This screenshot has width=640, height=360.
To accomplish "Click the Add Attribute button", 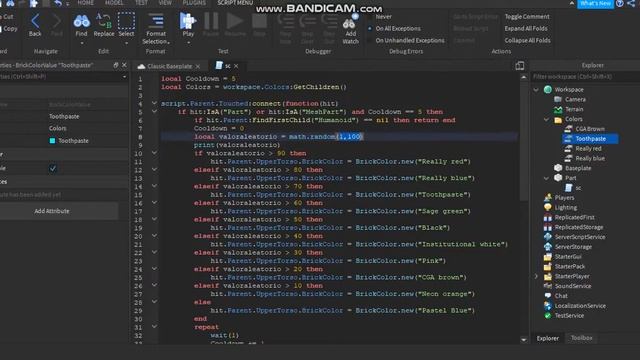I will (52, 211).
